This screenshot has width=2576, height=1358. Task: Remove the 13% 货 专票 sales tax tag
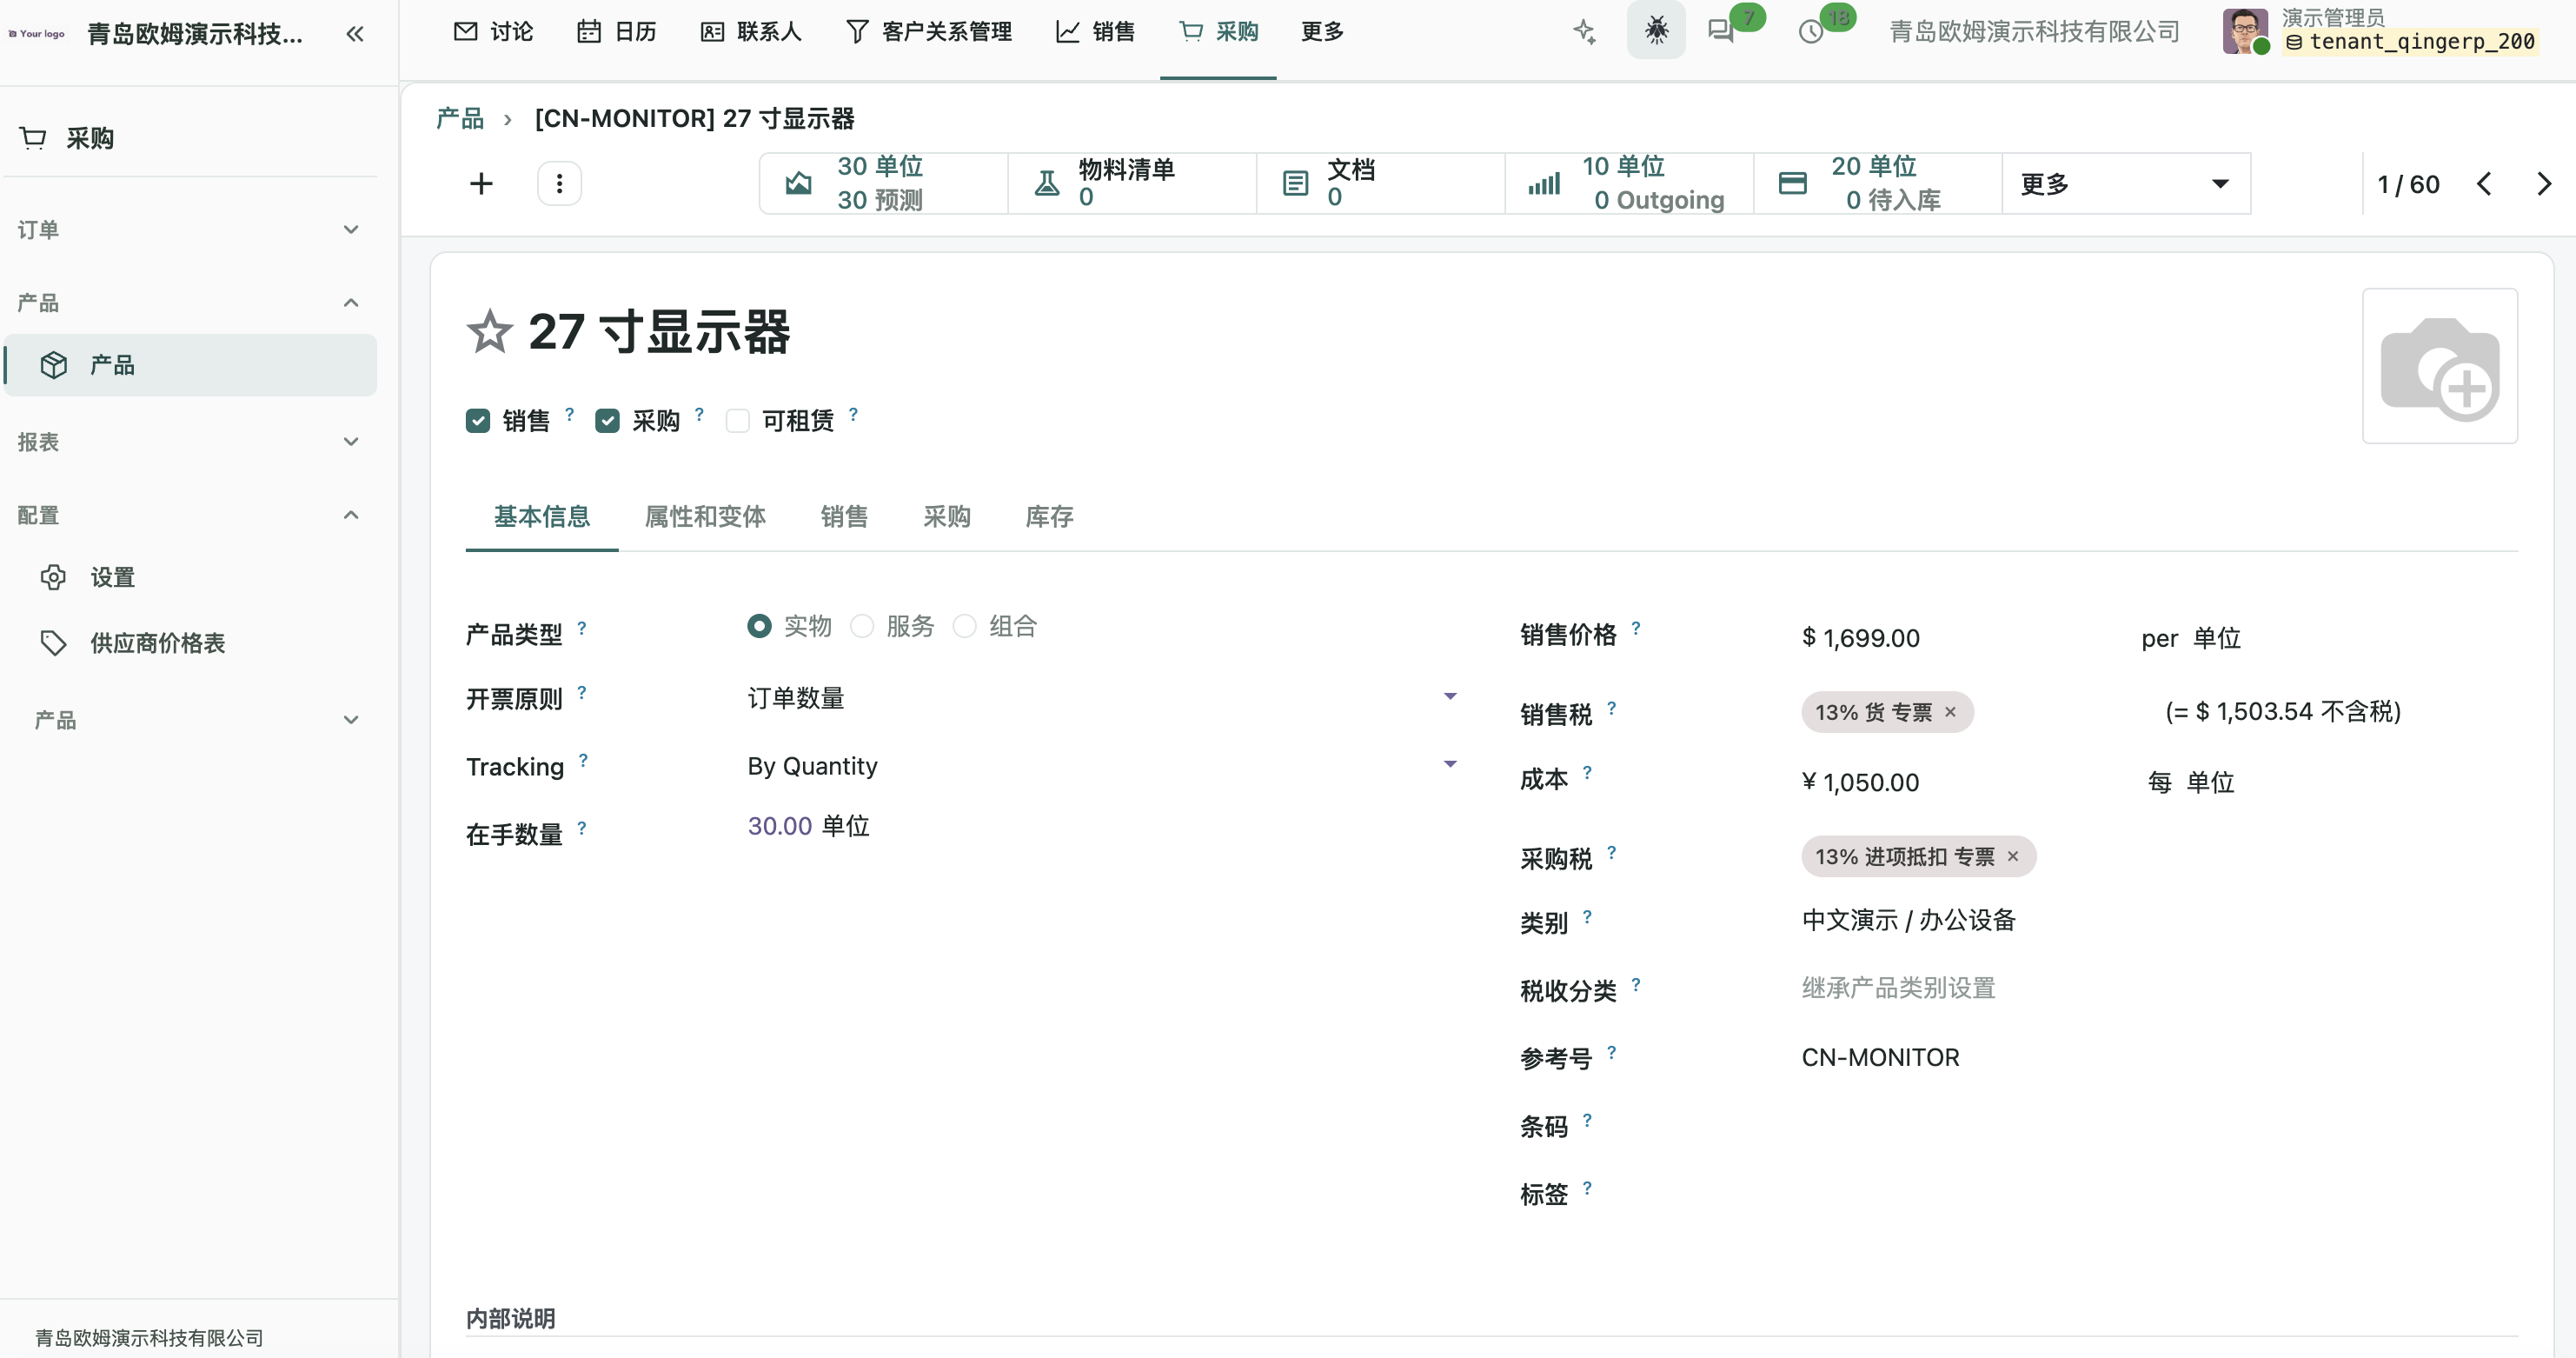point(1950,712)
